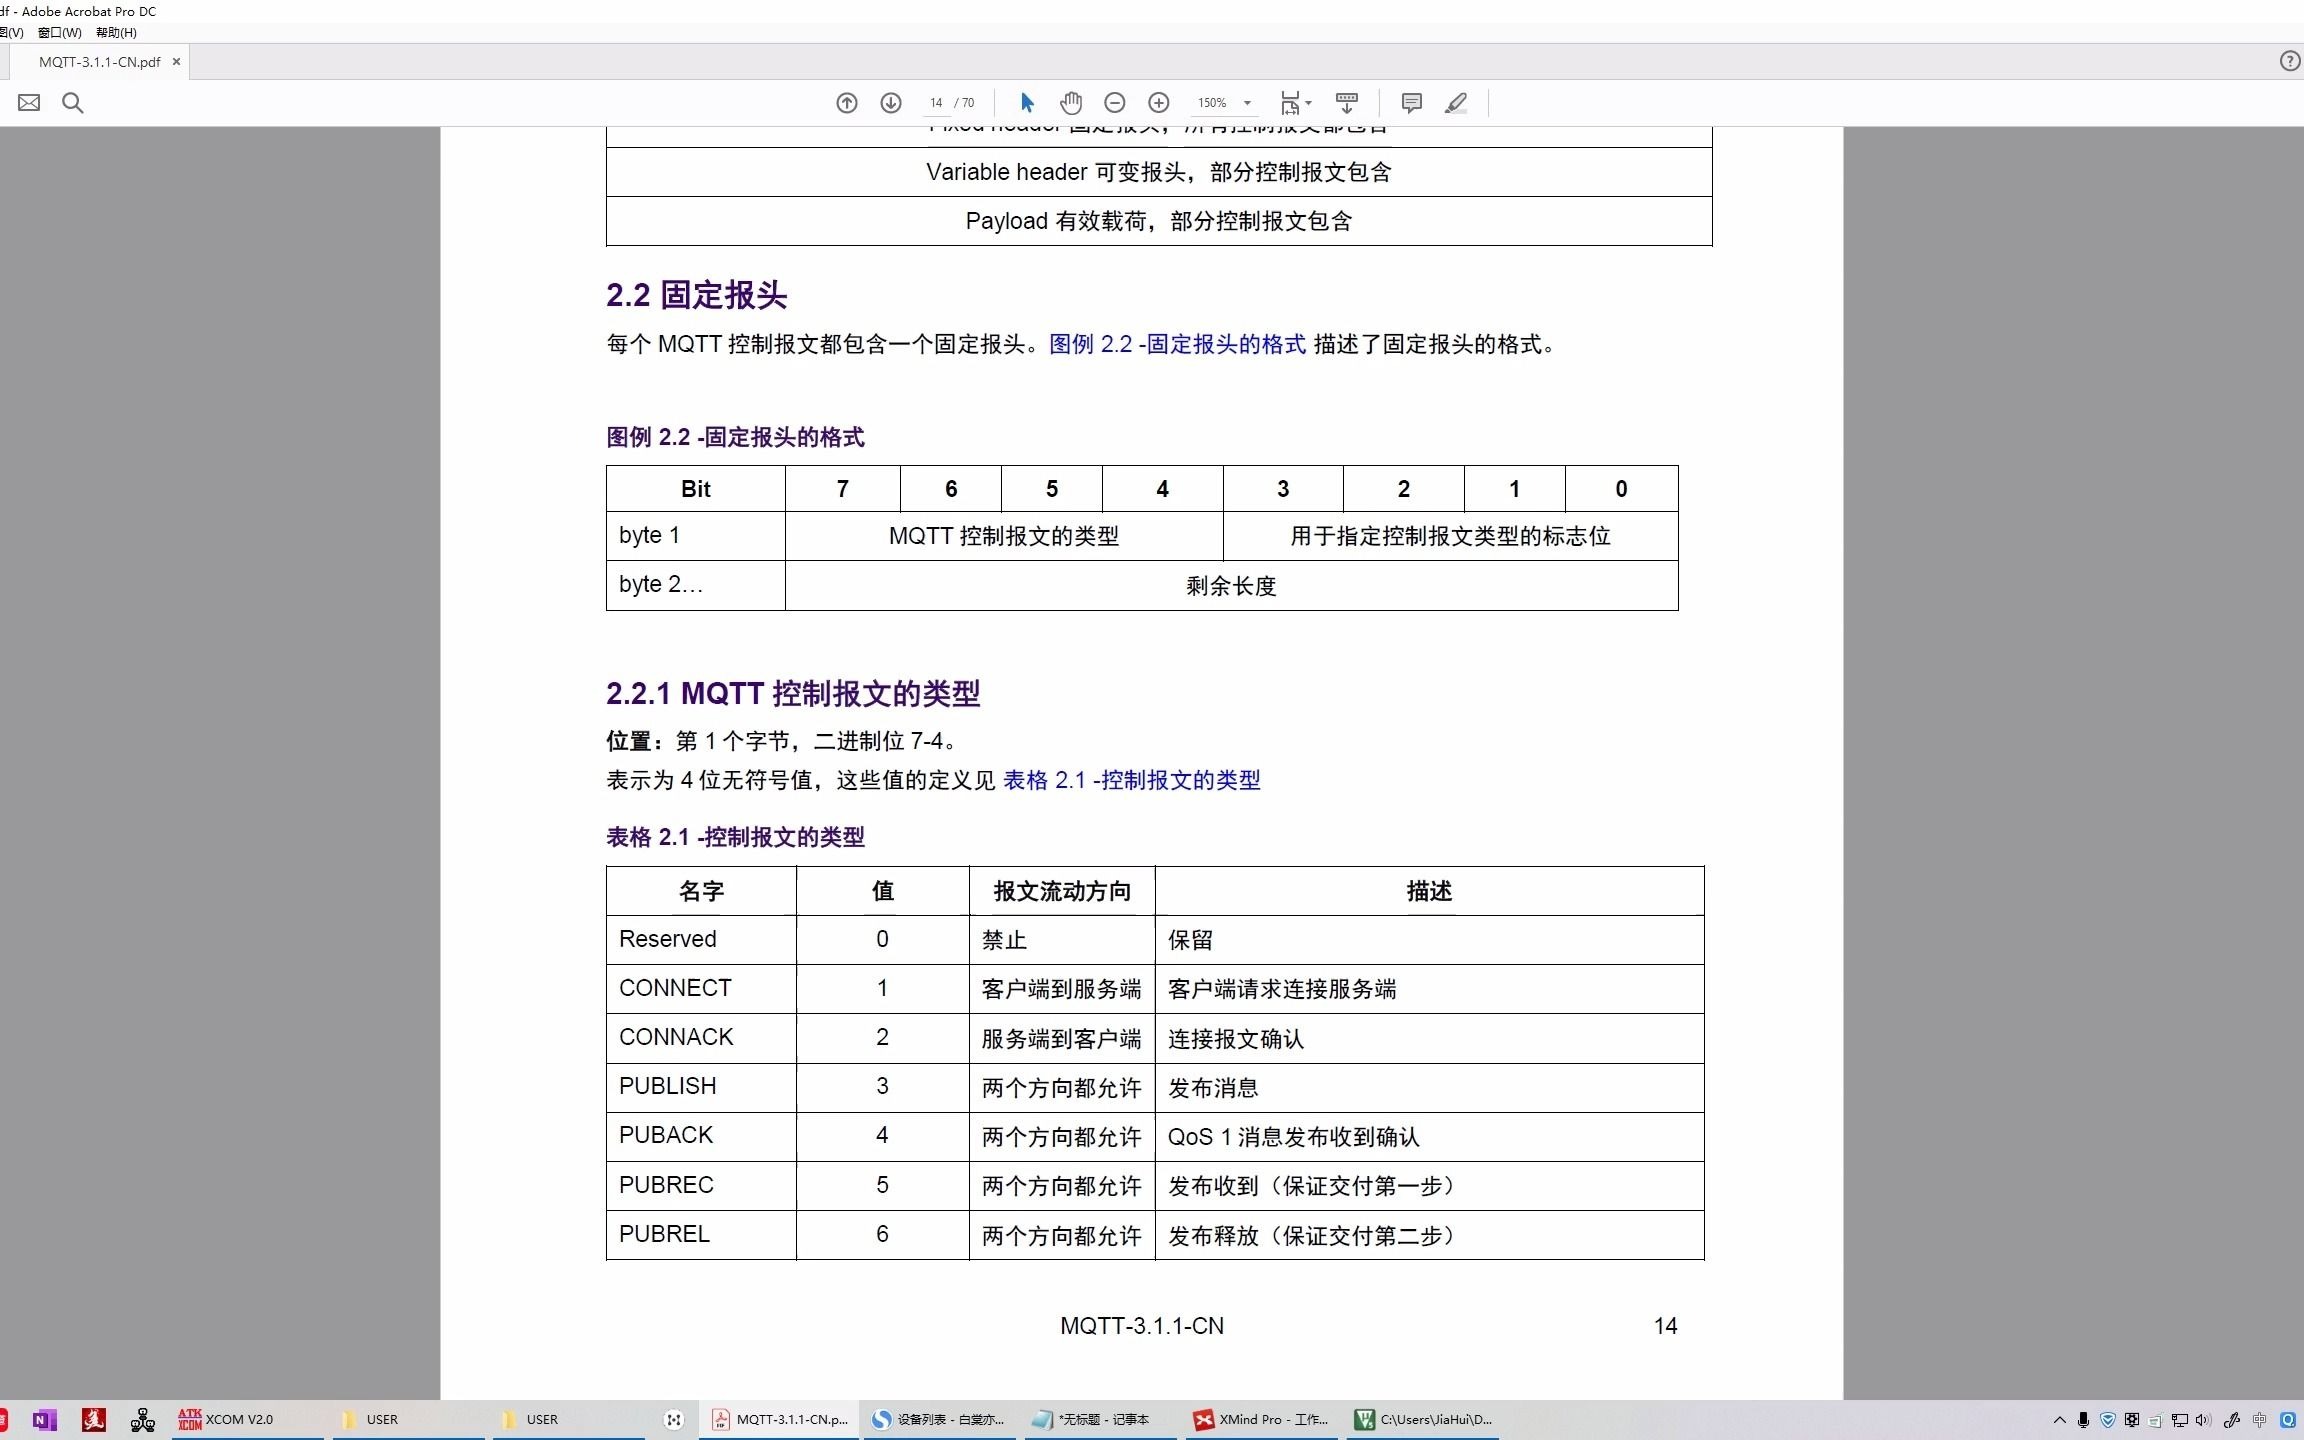This screenshot has height=1440, width=2304.
Task: Open the 窗口(W) menu
Action: tap(60, 32)
